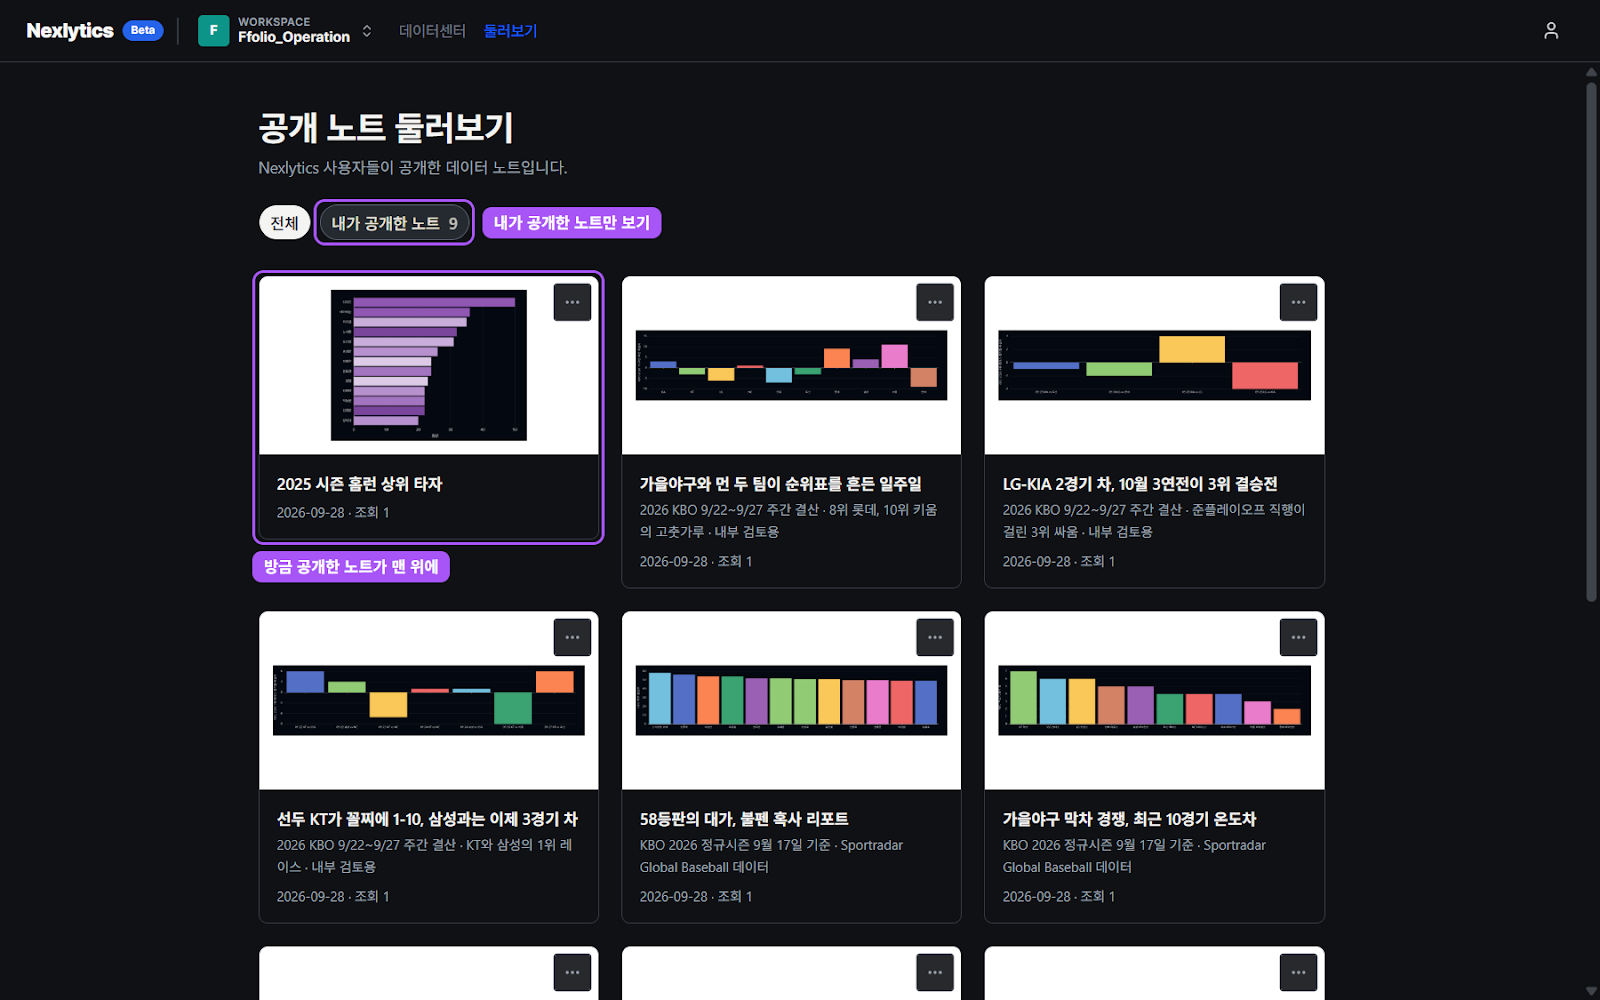Screen dimensions: 1600x1000
Task: Open more options on 2025 시즌 홈런 상위 타자 card
Action: [x=572, y=302]
